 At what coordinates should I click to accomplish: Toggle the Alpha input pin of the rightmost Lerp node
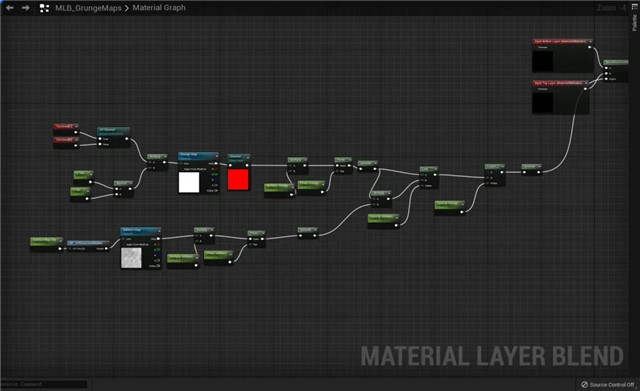point(487,183)
